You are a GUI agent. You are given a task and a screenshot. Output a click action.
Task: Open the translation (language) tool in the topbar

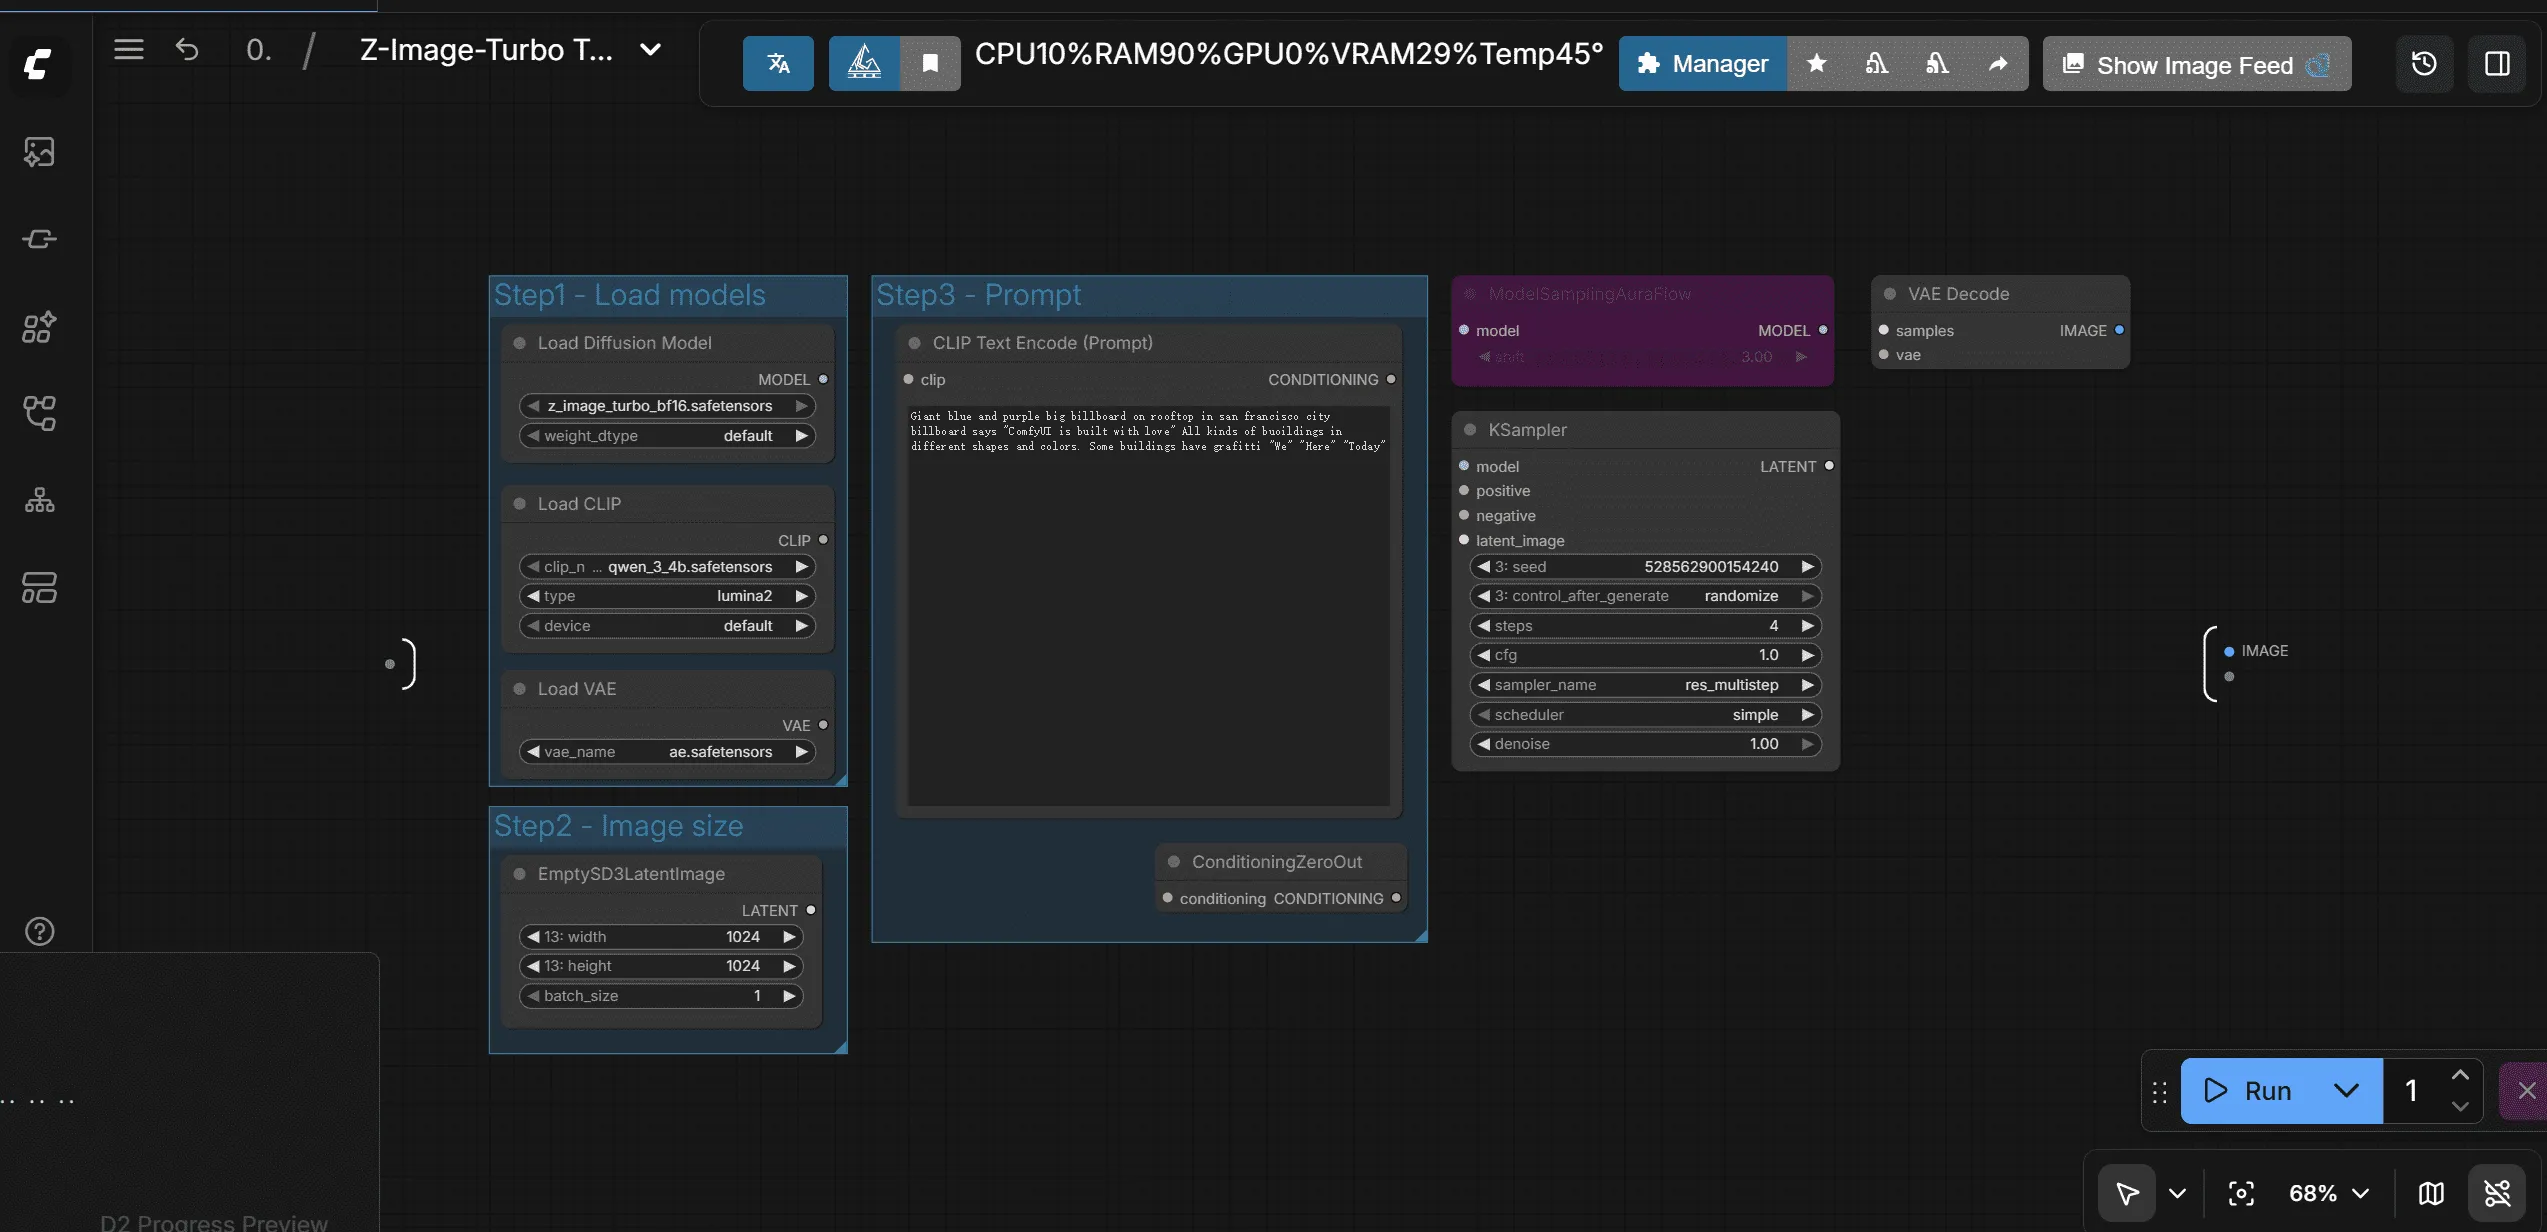778,63
